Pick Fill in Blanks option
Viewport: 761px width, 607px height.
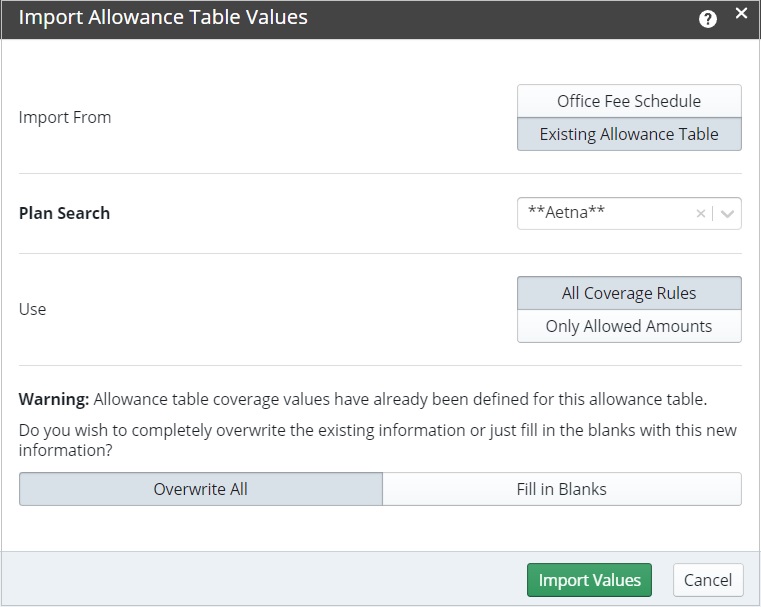point(561,489)
